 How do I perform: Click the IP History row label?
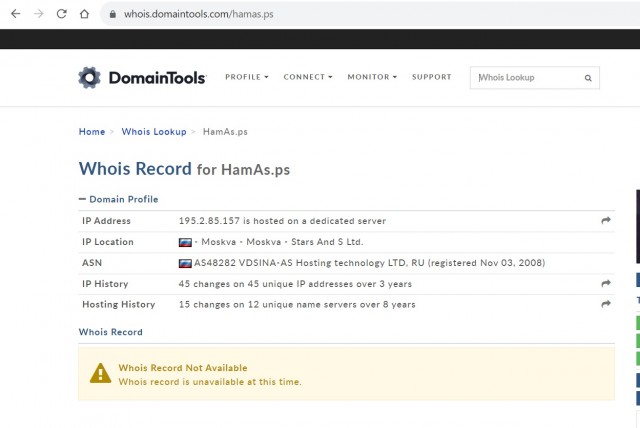[105, 284]
